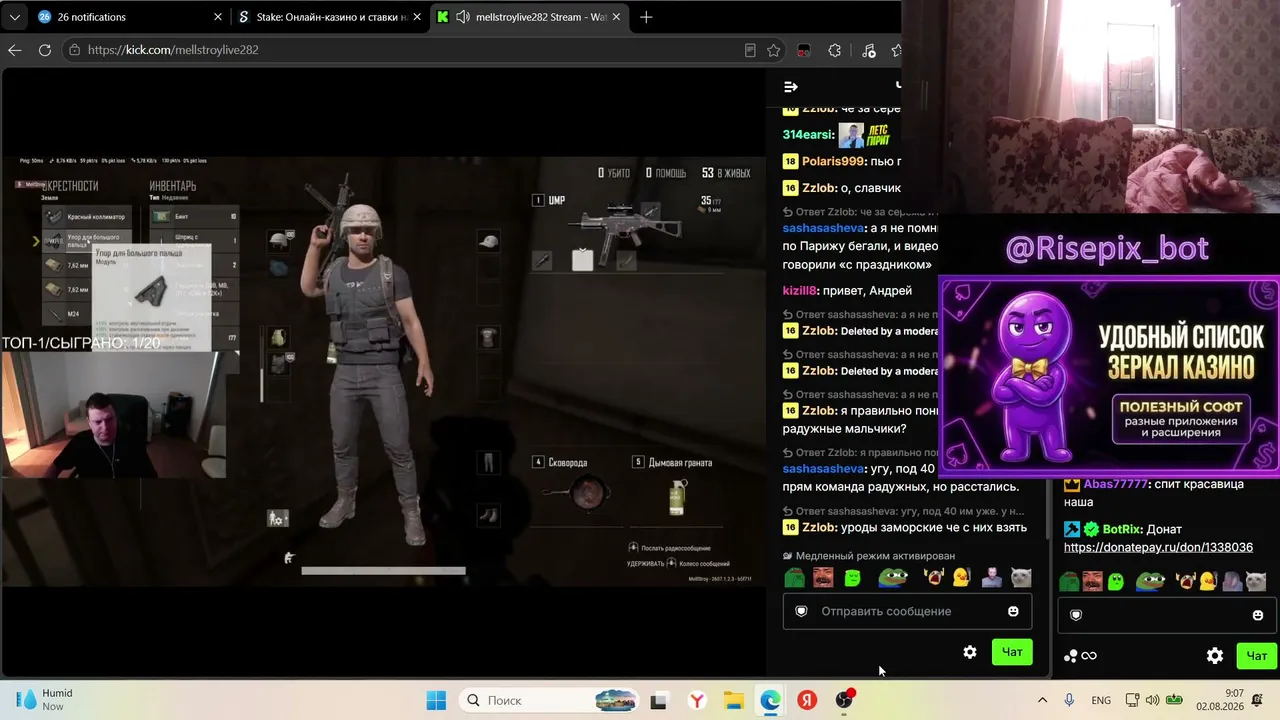
Task: Open emoji picker in right chat input
Action: pos(1258,615)
